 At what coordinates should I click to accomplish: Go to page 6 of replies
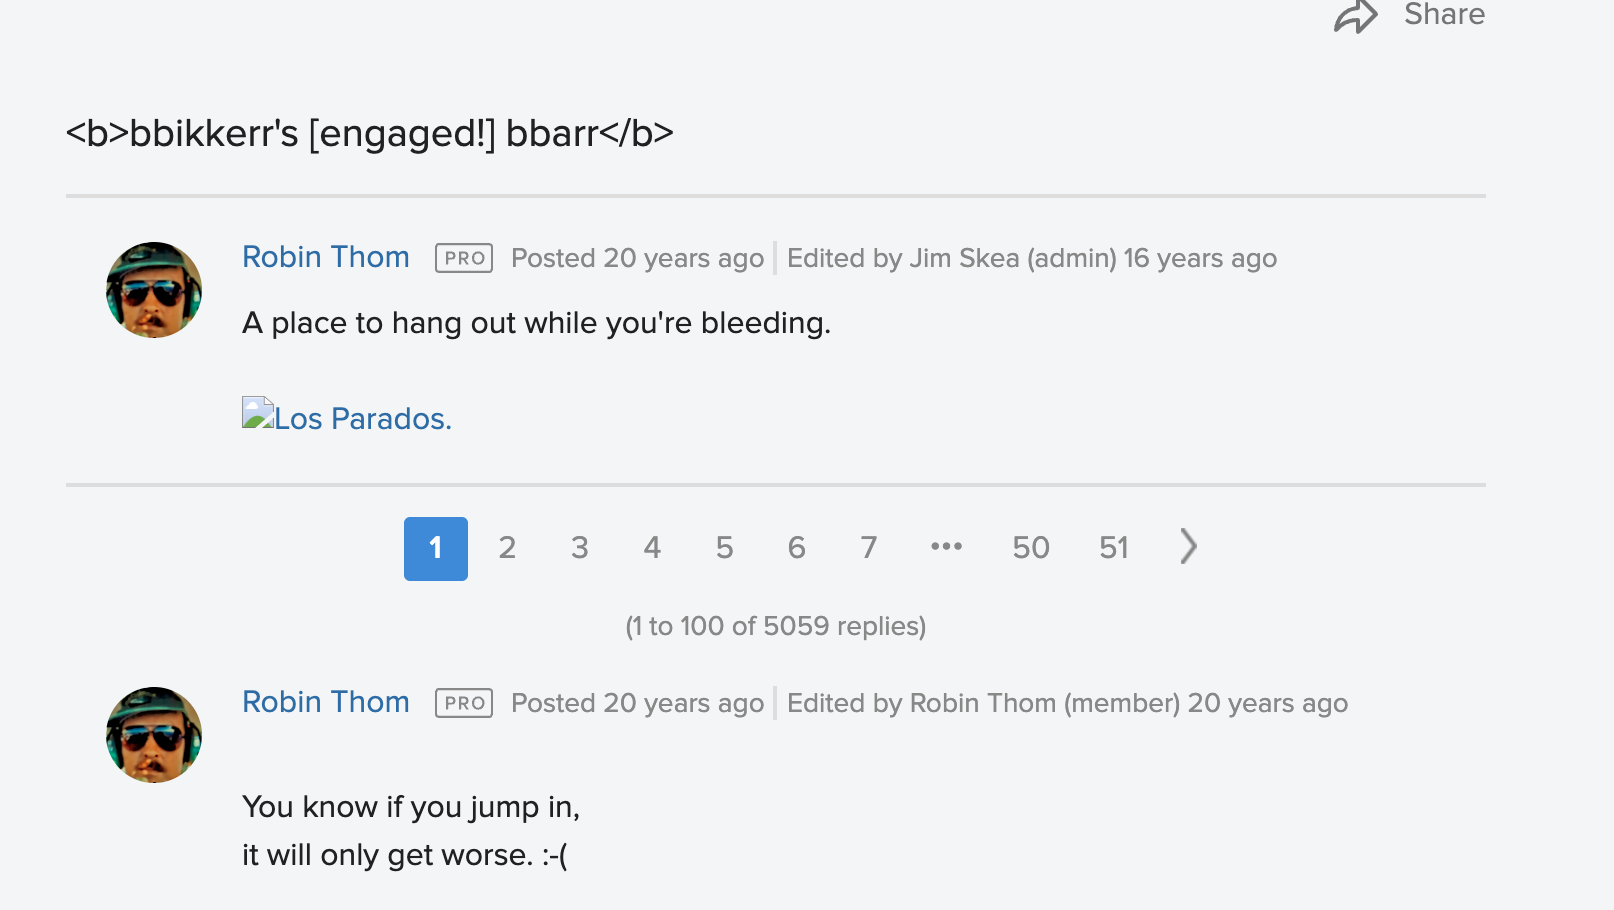tap(797, 548)
